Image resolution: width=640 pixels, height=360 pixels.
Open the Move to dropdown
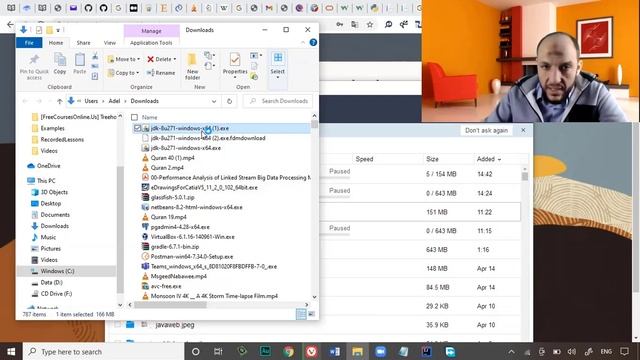click(x=124, y=59)
